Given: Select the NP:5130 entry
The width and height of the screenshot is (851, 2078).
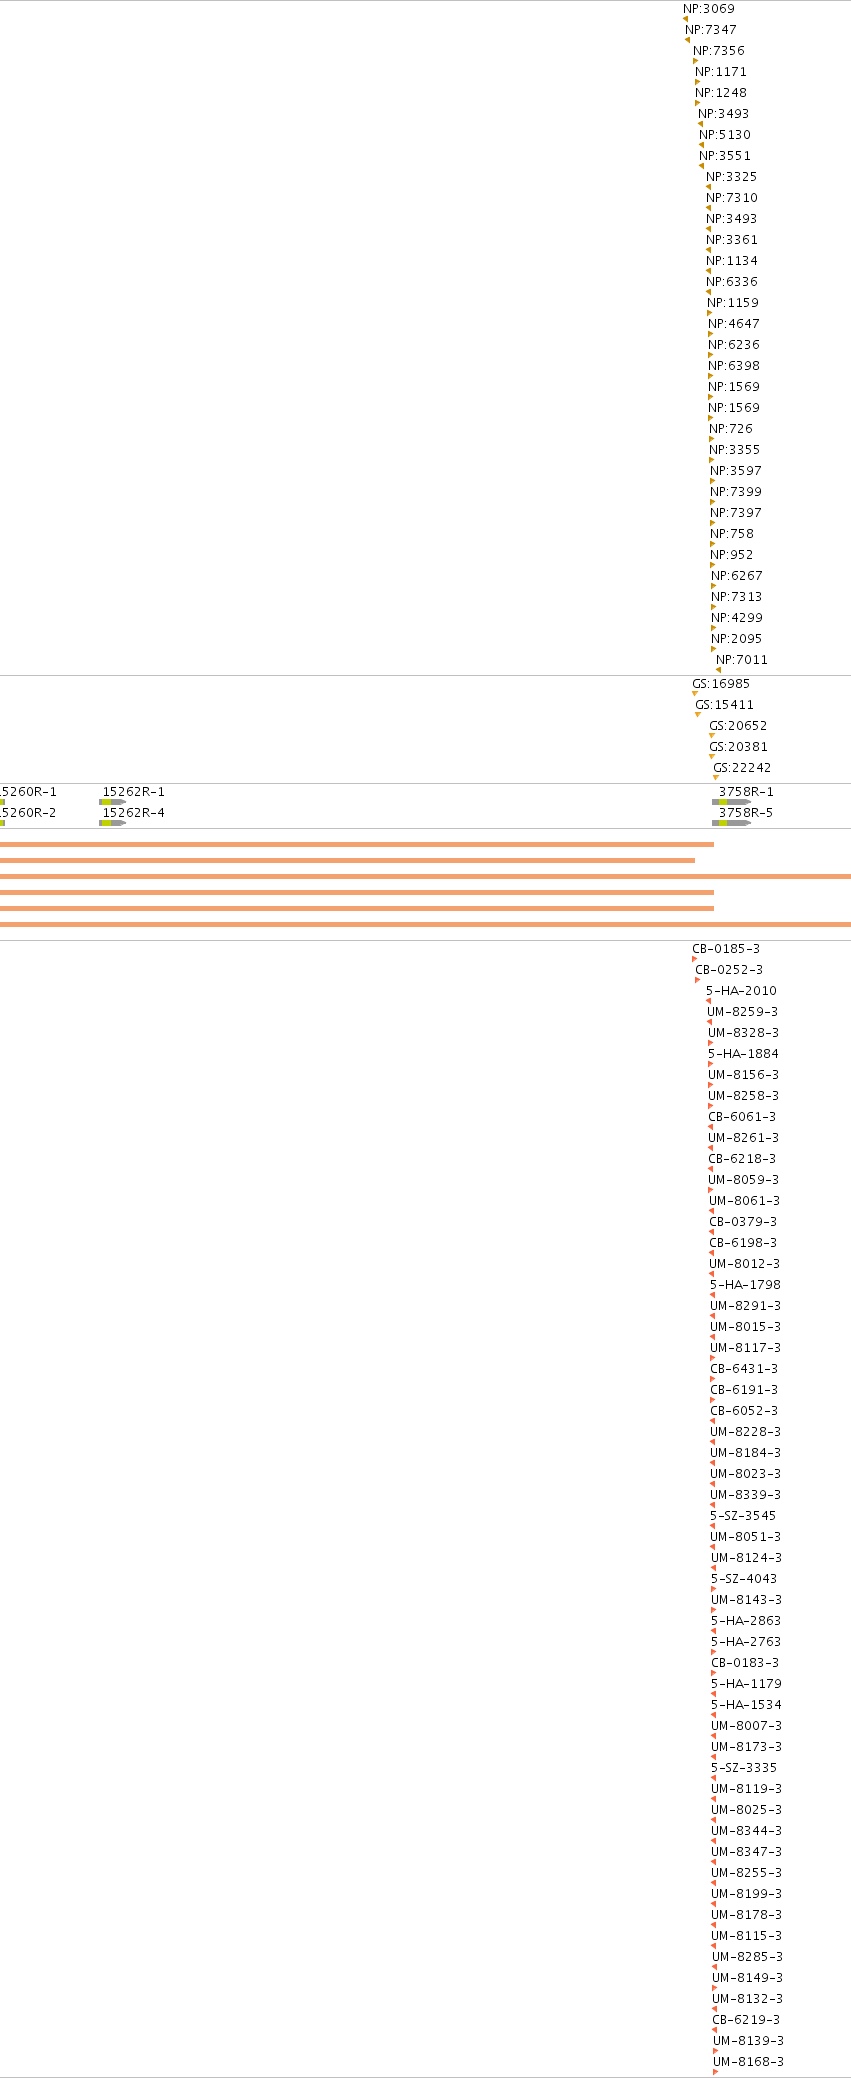Looking at the screenshot, I should (725, 135).
